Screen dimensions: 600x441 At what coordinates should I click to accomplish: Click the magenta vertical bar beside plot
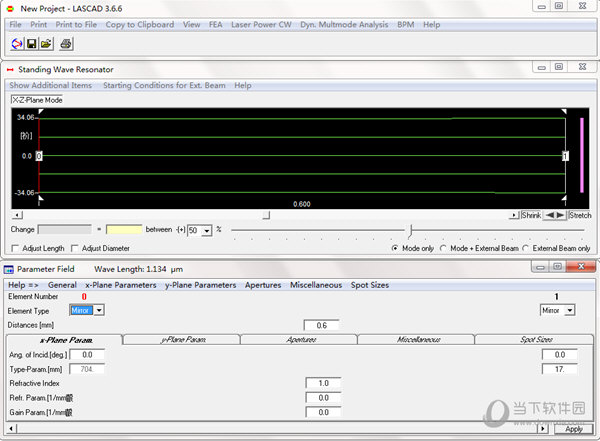582,155
